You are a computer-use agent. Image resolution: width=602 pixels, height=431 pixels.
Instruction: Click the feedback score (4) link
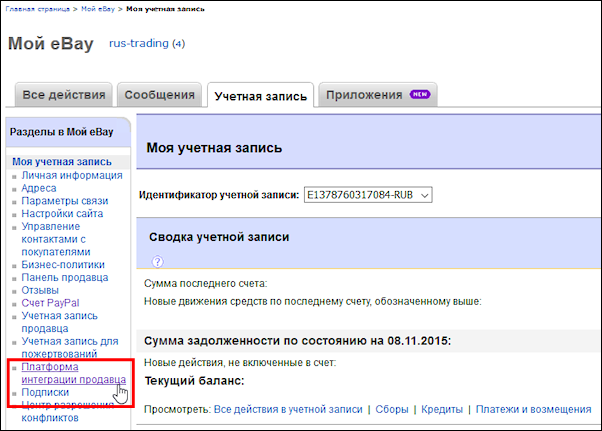click(x=178, y=44)
